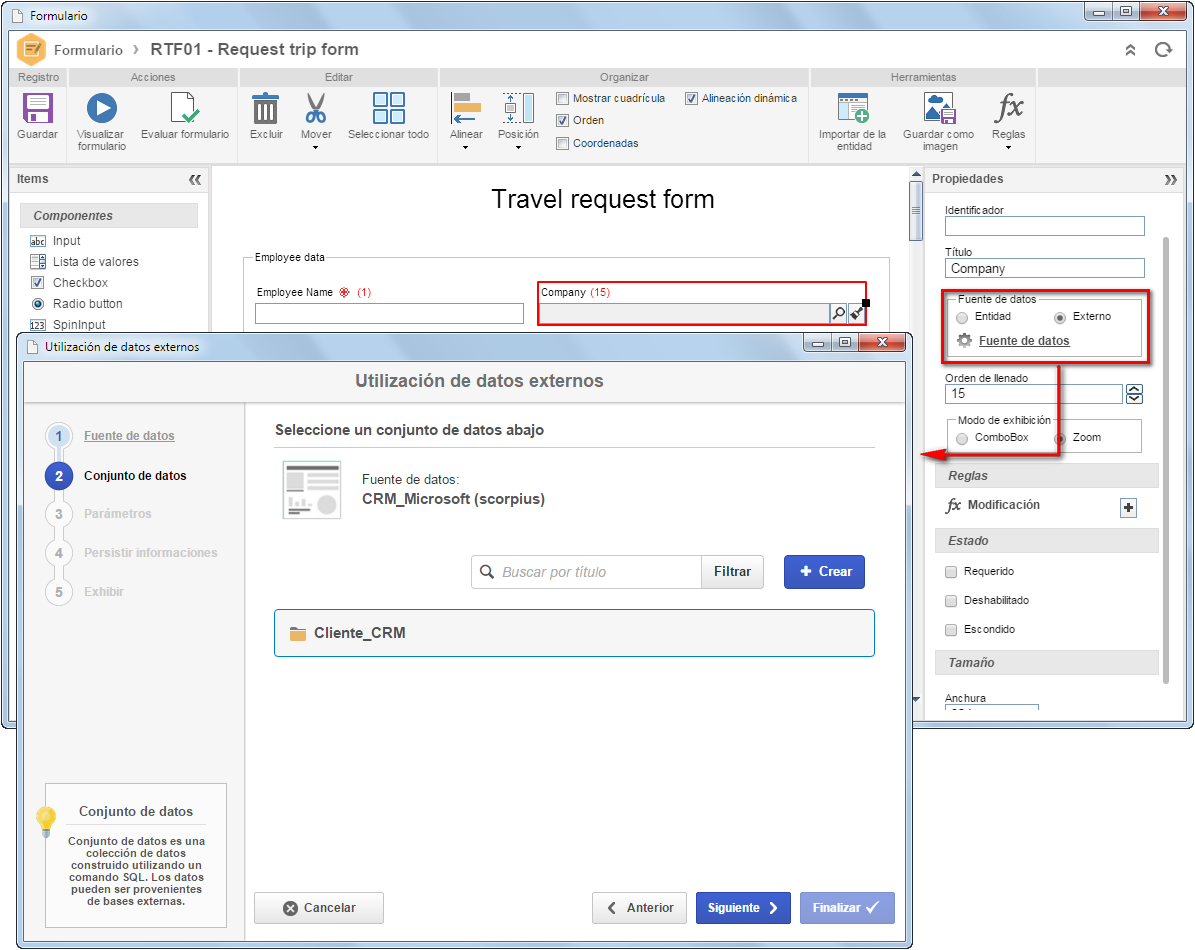Enable the Deshabilitado checkbox

click(950, 600)
